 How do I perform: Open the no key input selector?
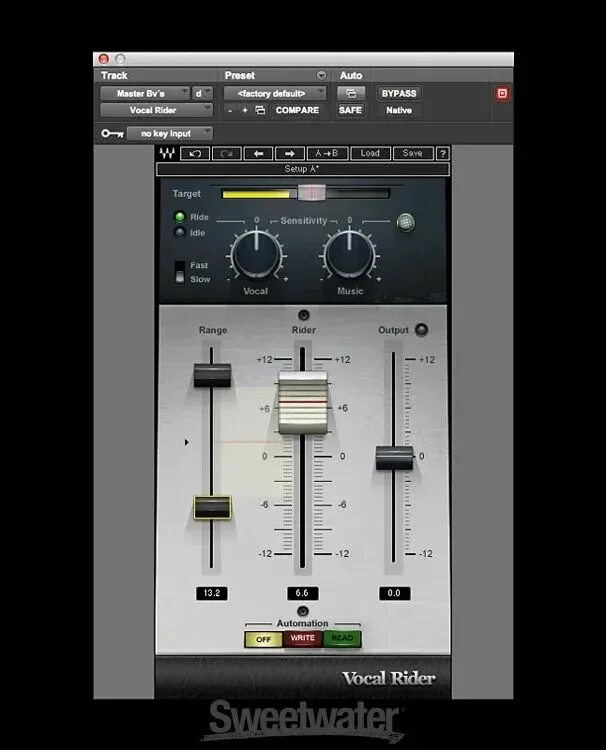[170, 133]
